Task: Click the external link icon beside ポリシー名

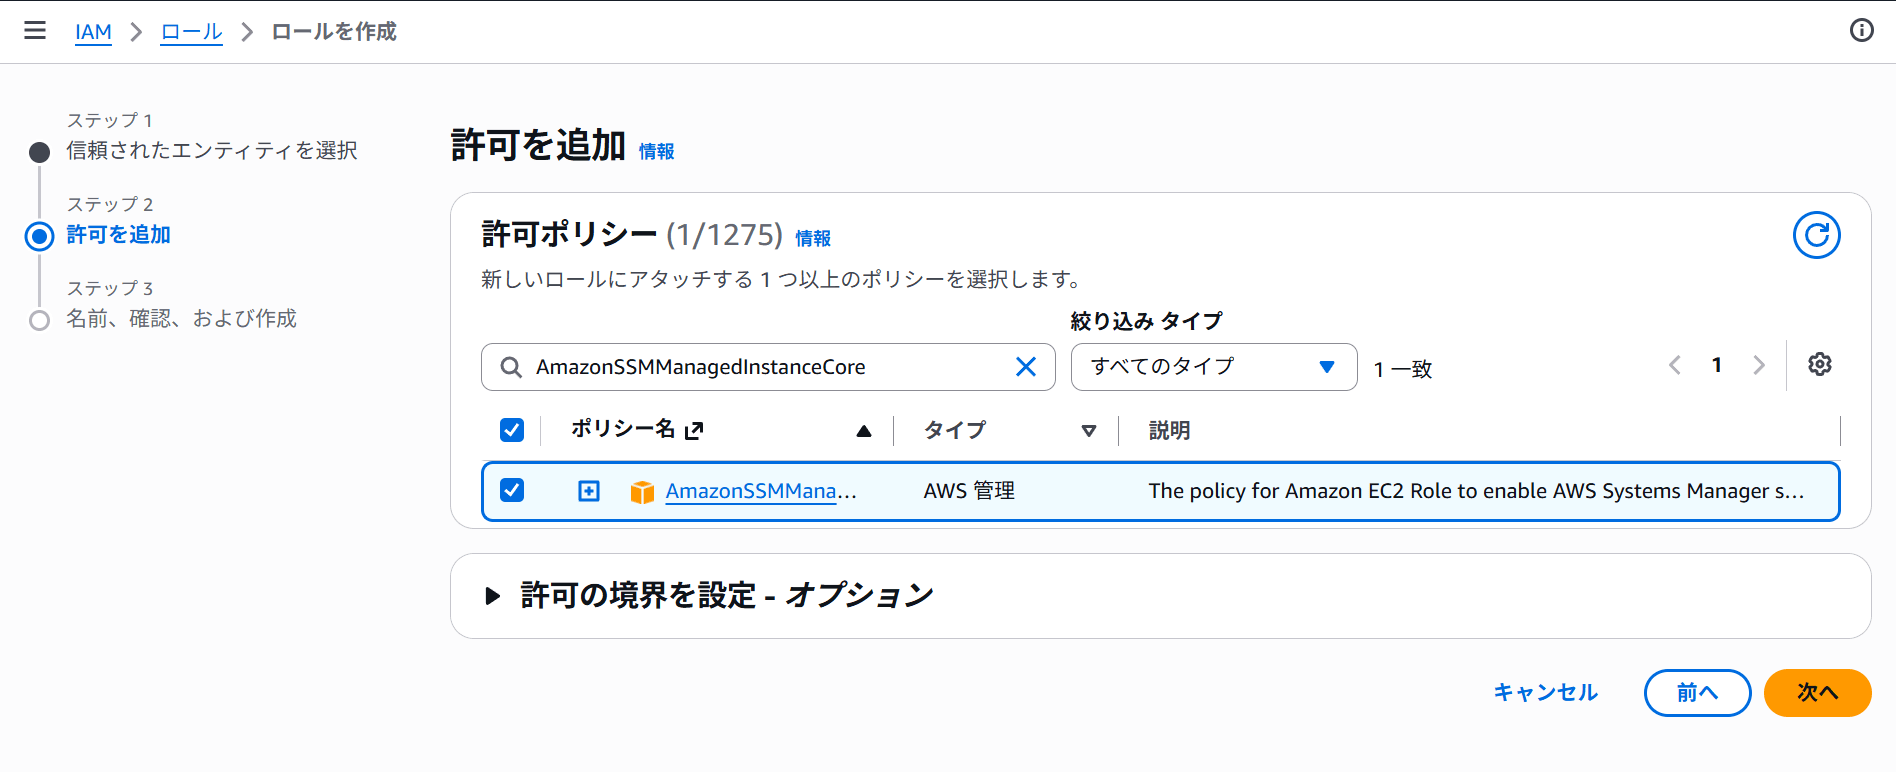Action: tap(694, 430)
